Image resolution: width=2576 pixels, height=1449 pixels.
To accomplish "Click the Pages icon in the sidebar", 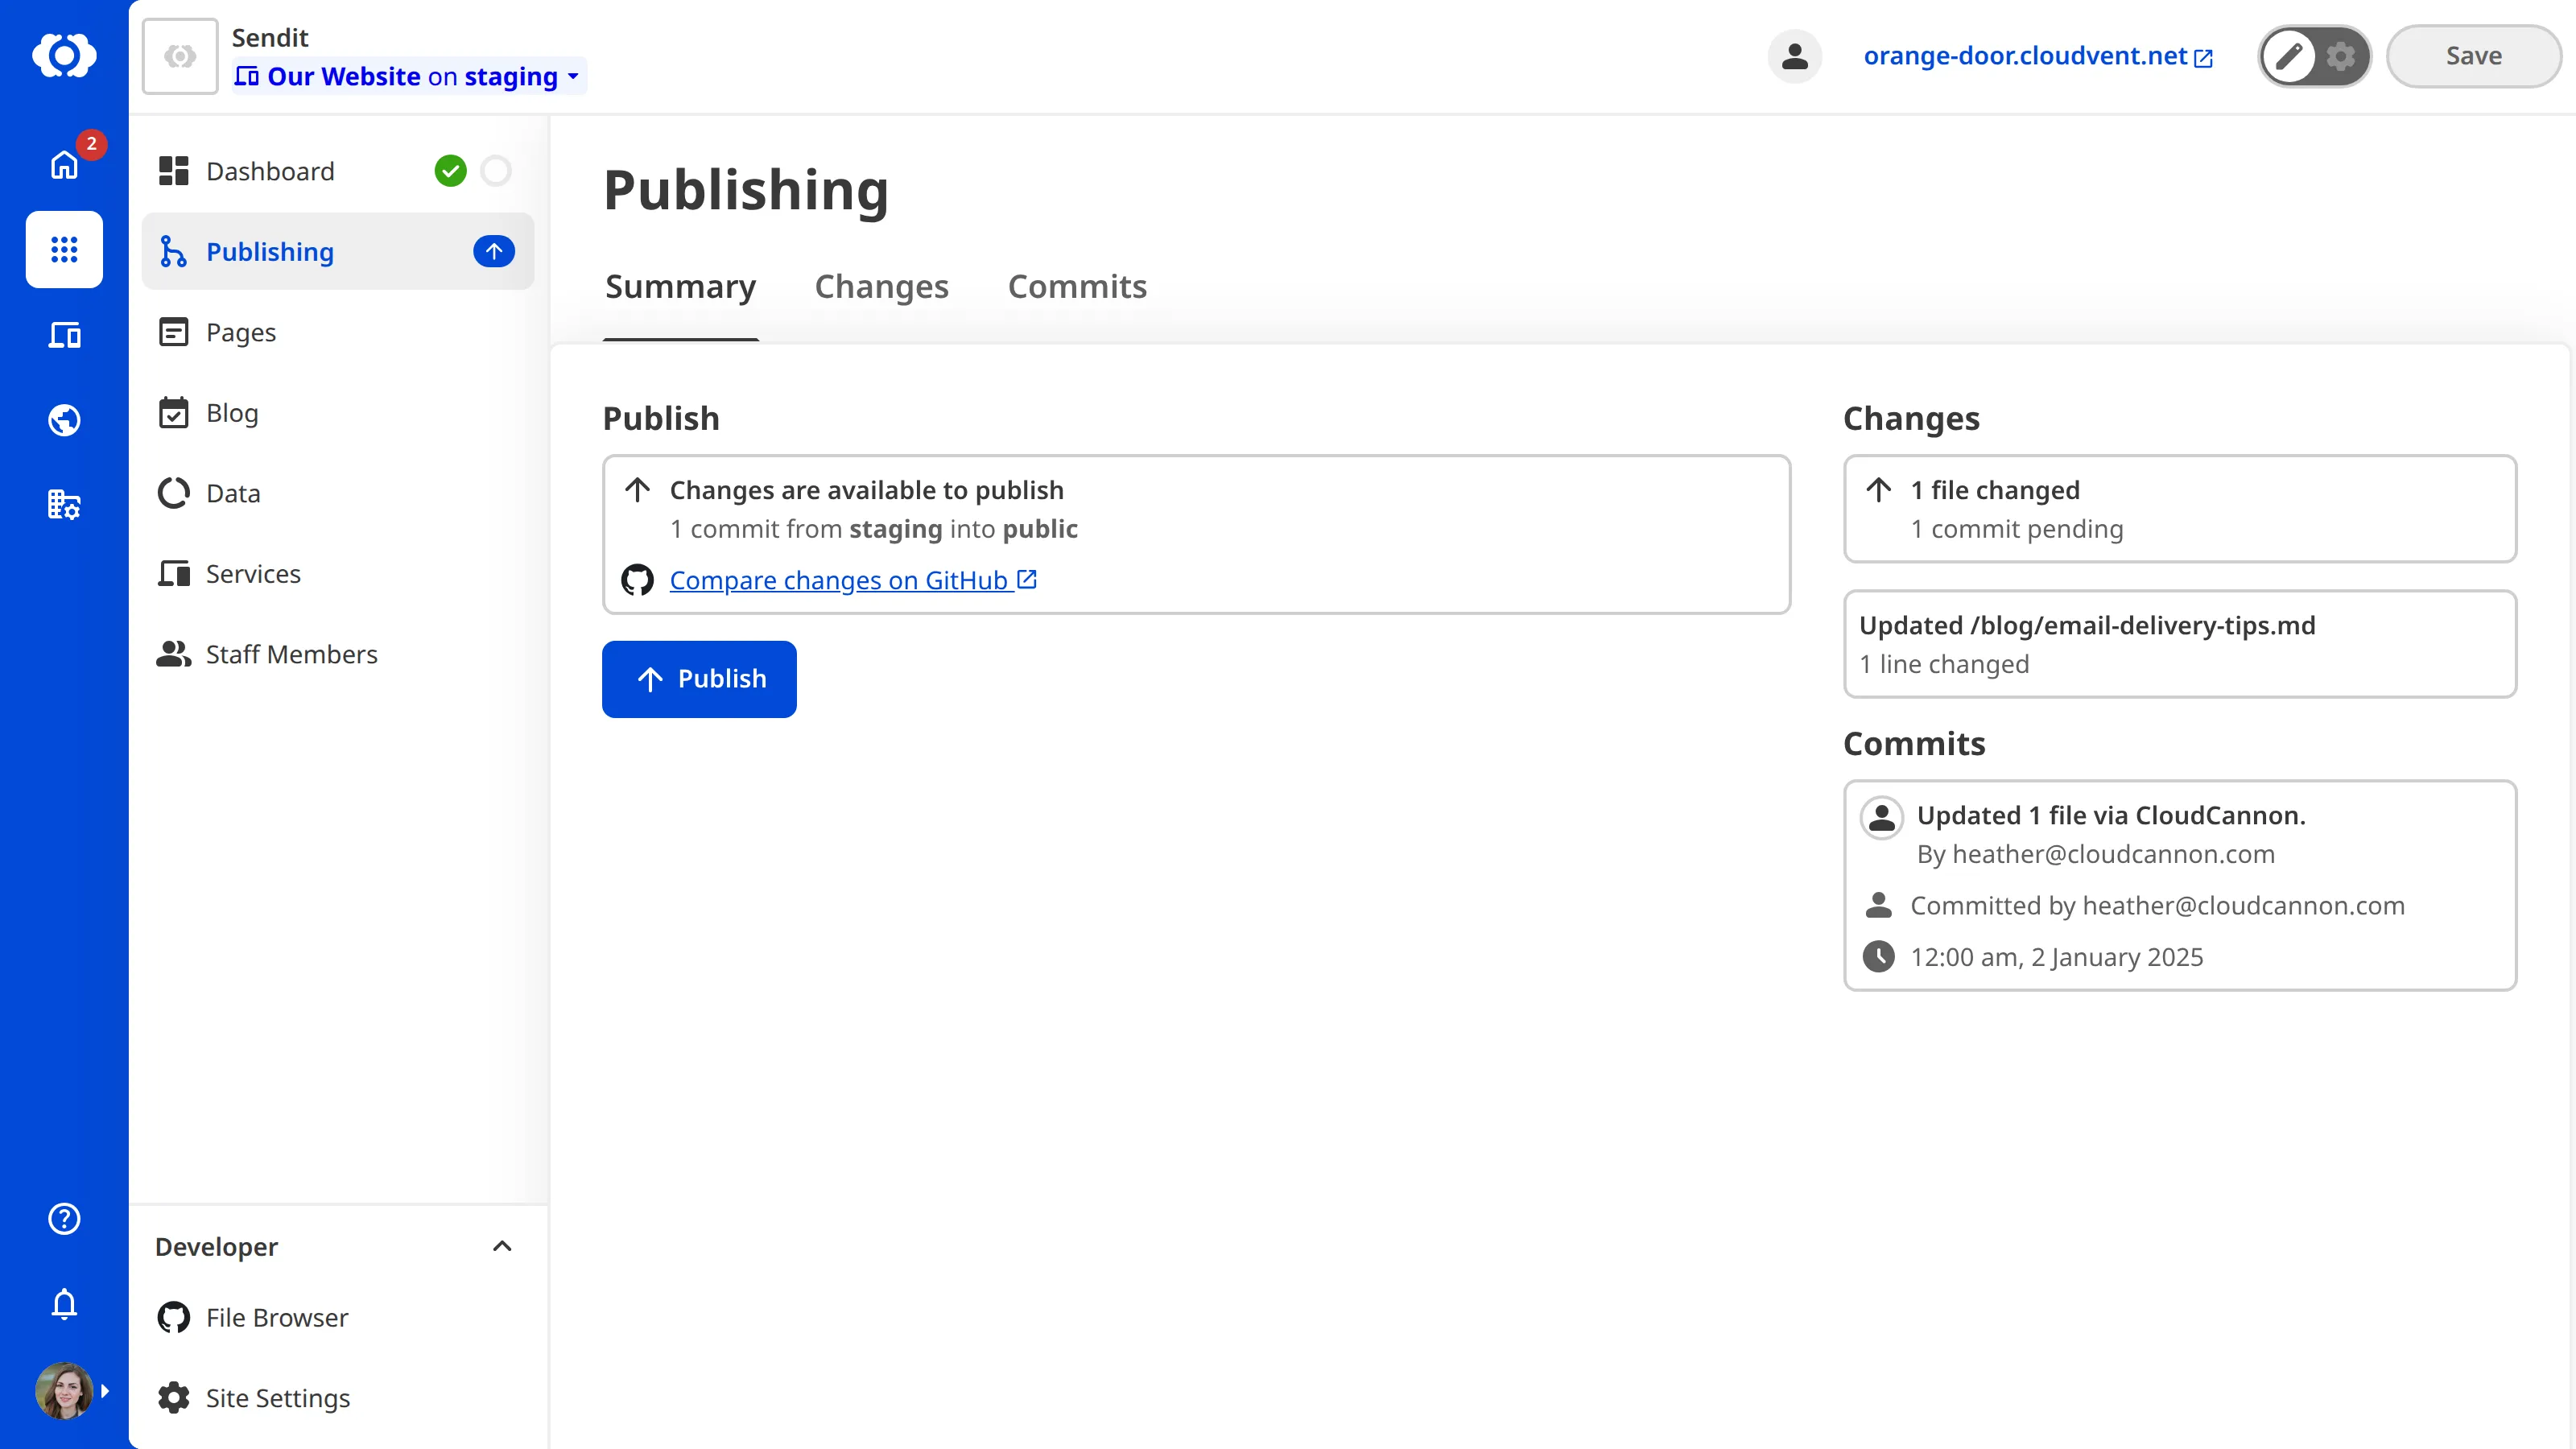I will (x=173, y=332).
